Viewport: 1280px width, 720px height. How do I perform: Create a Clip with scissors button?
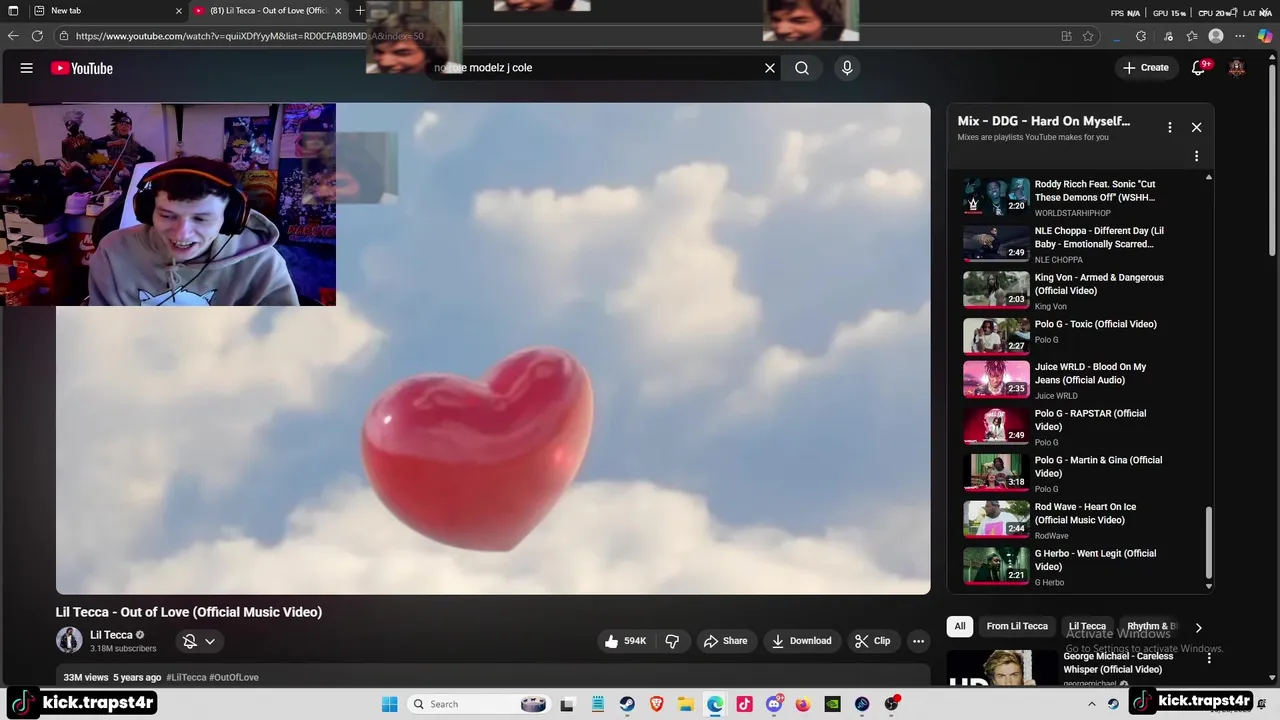[x=872, y=641]
